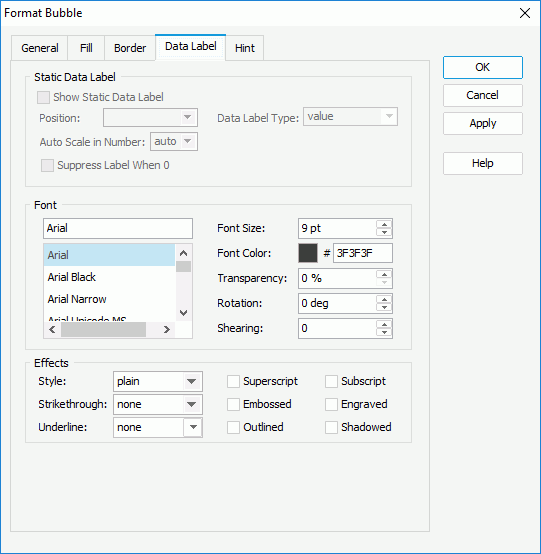Click the Apply button
This screenshot has height=554, width=541.
483,123
